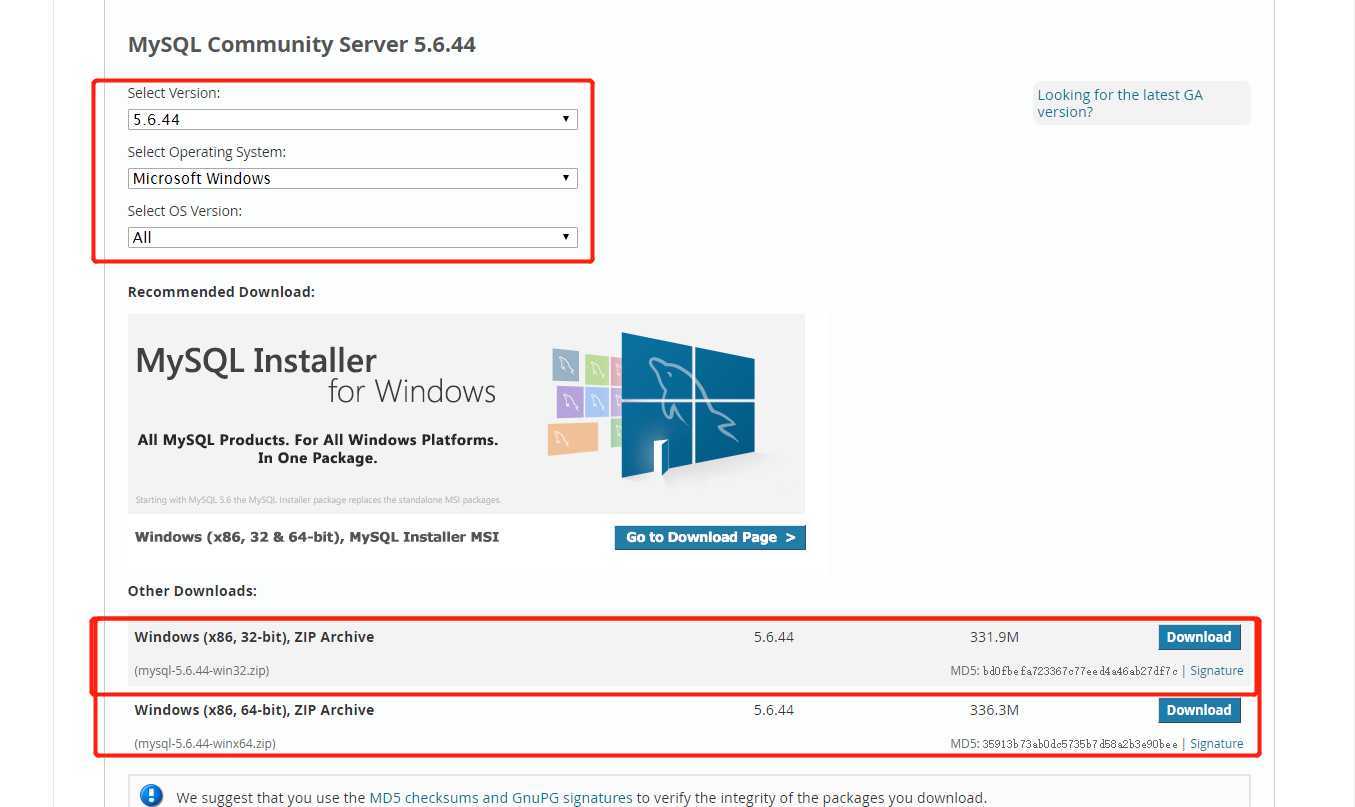Click the Windows logo graphic in the banner
The width and height of the screenshot is (1355, 807).
(x=686, y=405)
